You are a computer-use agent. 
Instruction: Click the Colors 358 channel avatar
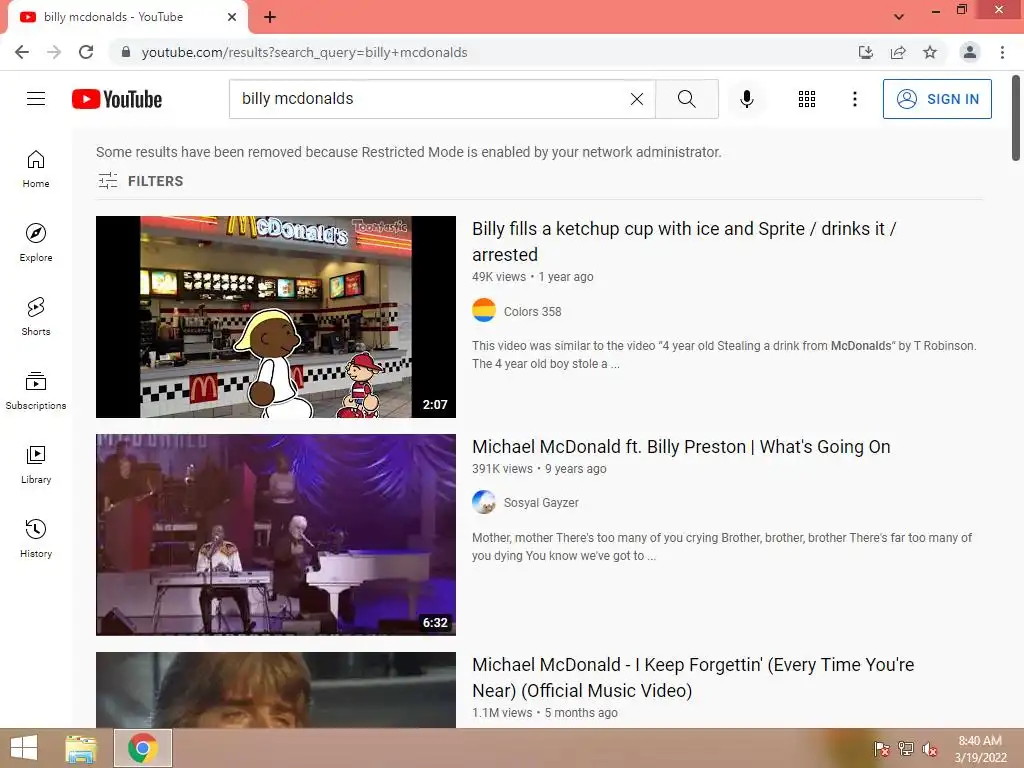(x=484, y=310)
